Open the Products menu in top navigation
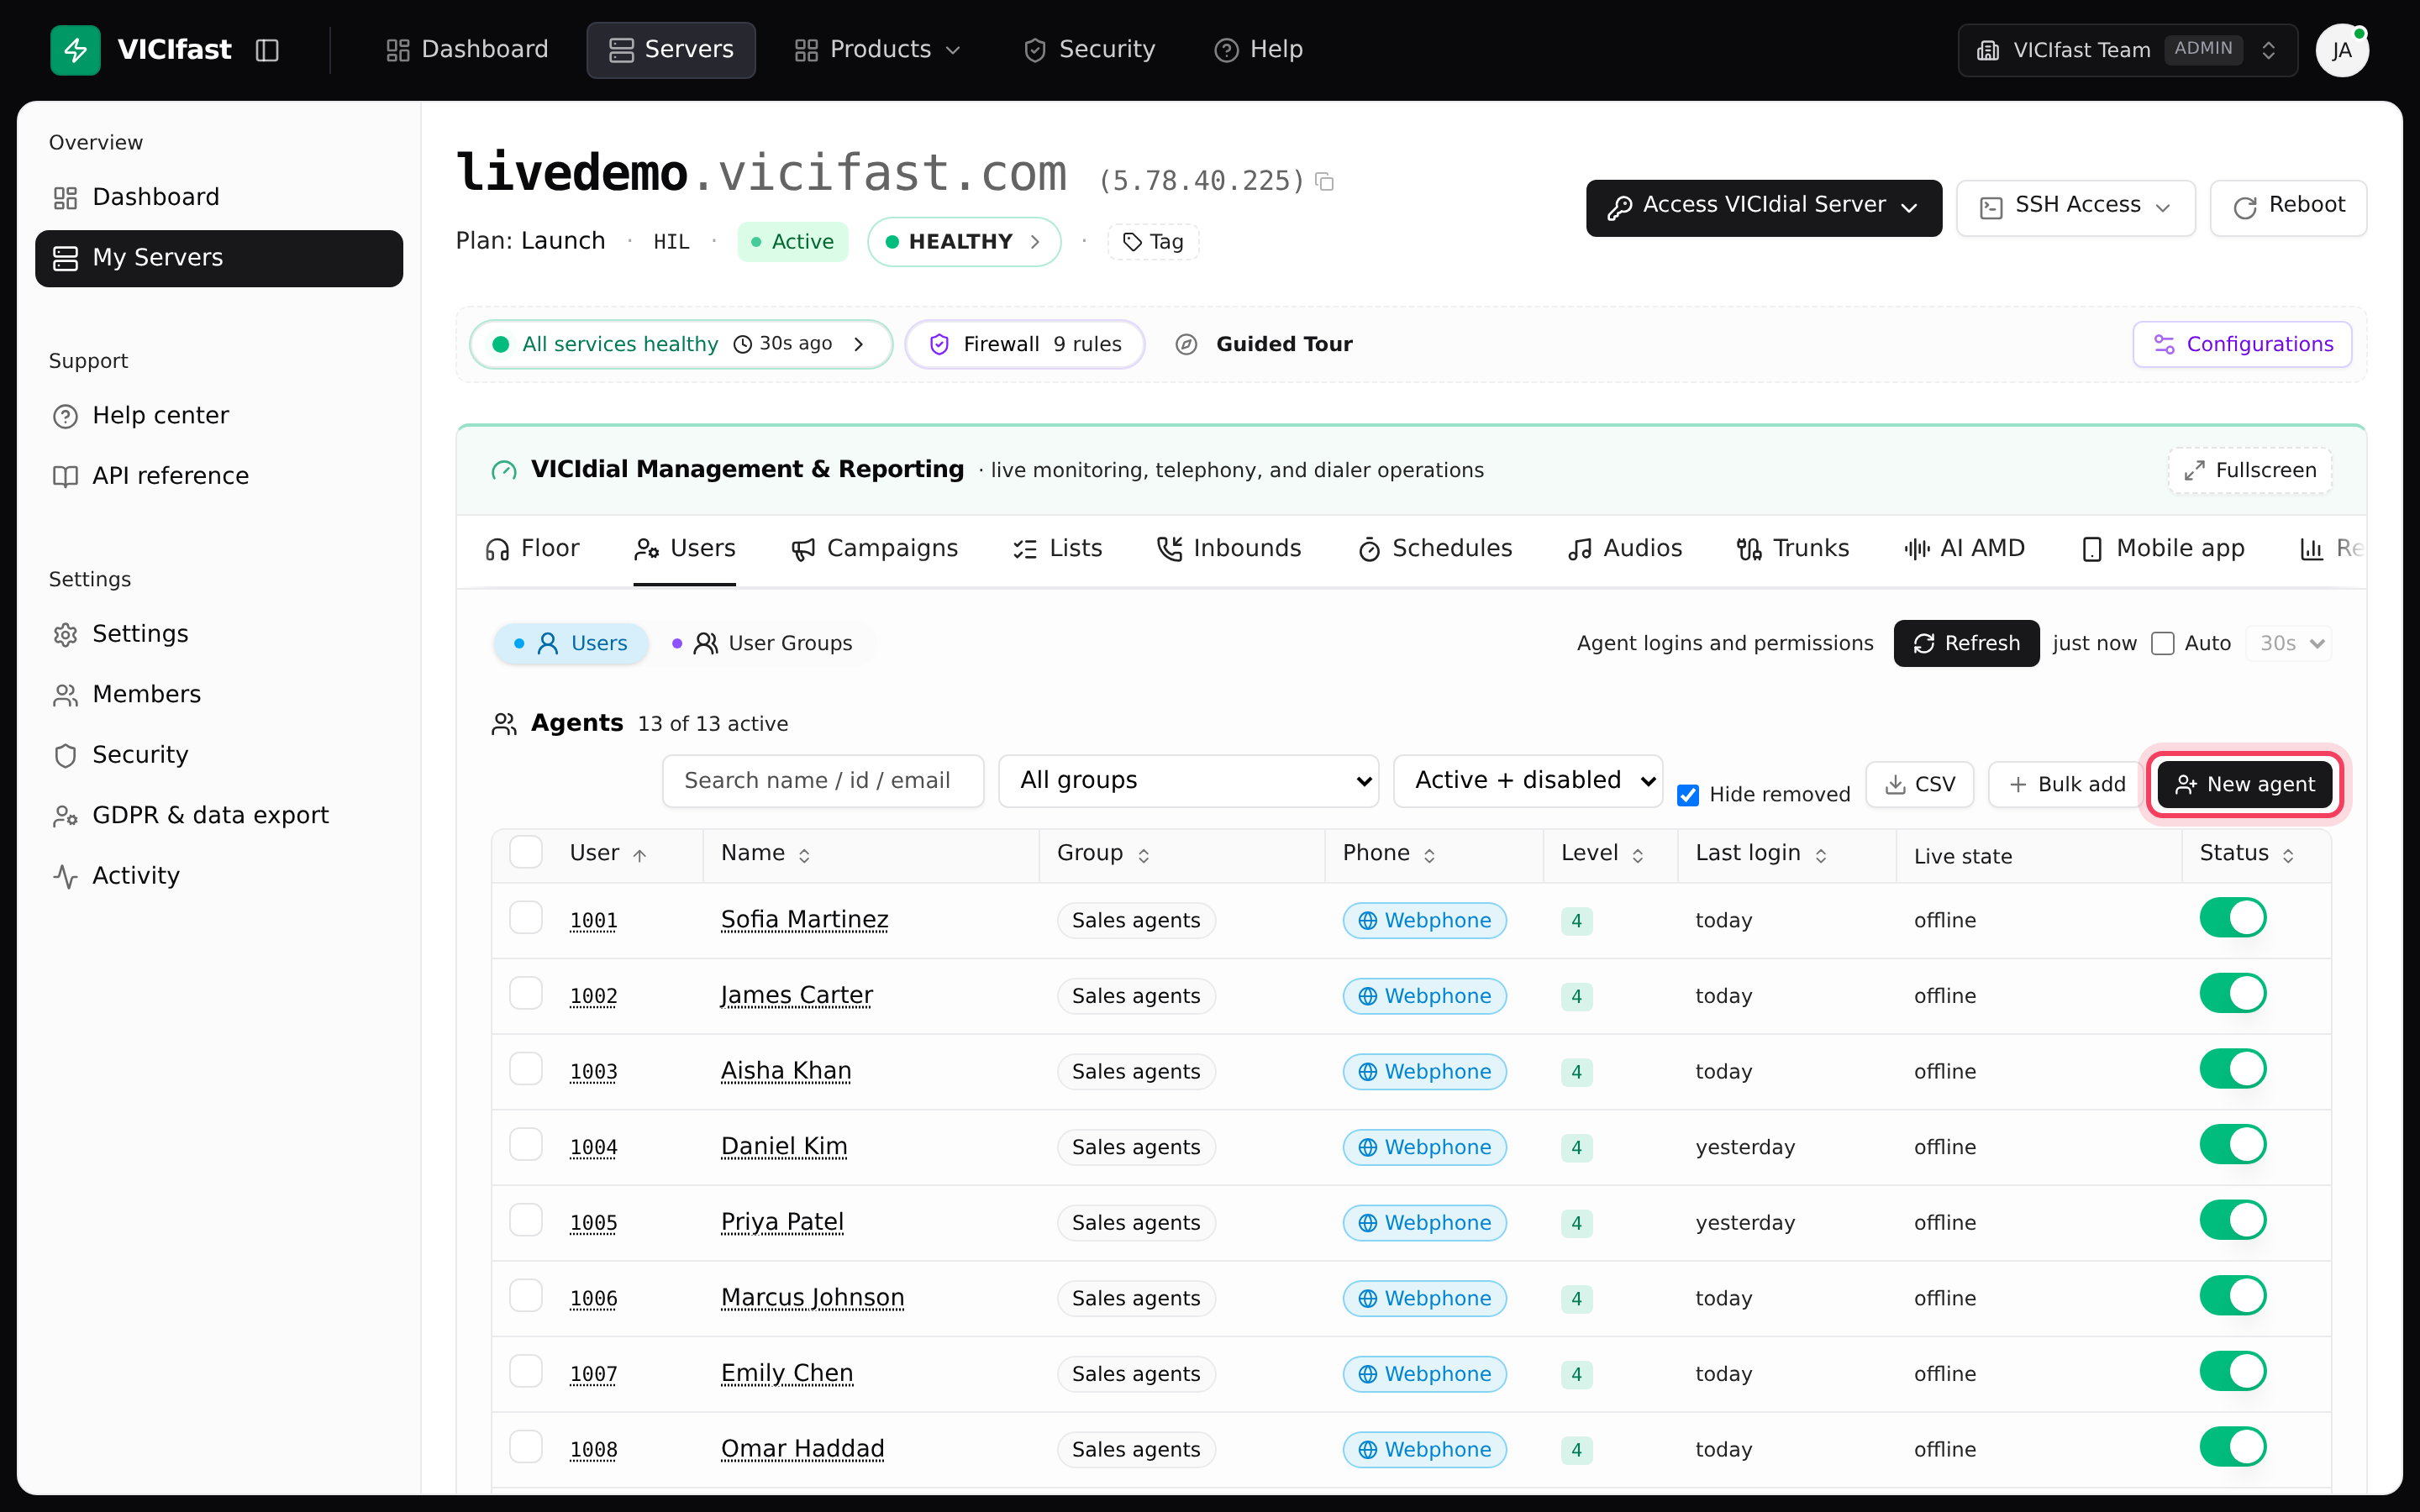The image size is (2420, 1512). pos(877,49)
